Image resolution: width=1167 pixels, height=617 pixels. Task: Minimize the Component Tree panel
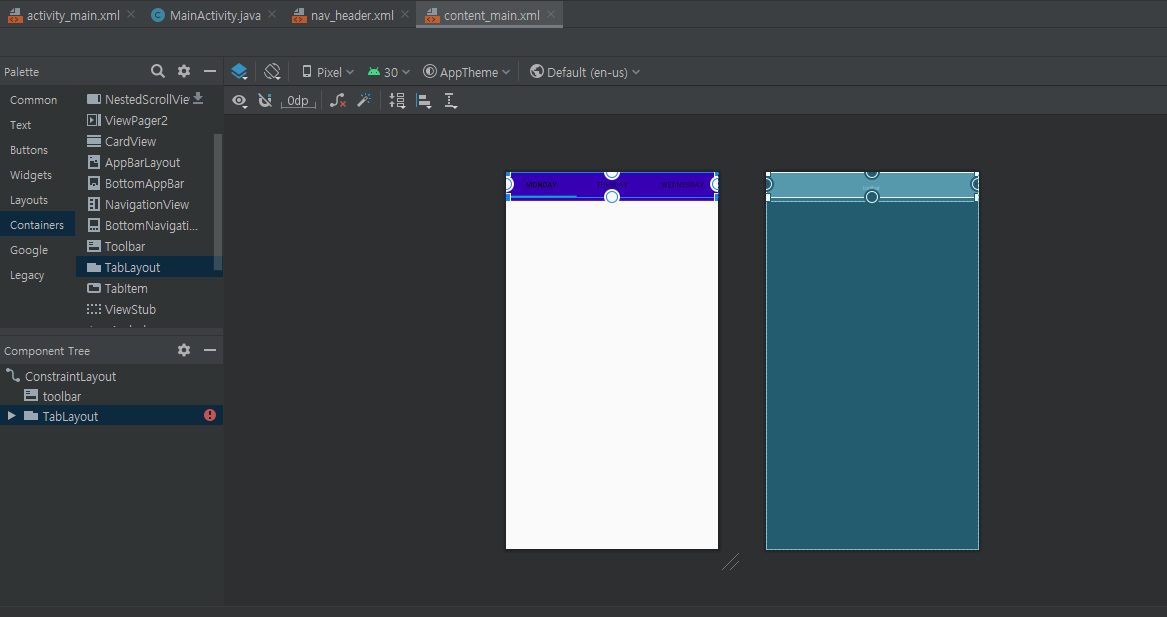coord(210,350)
